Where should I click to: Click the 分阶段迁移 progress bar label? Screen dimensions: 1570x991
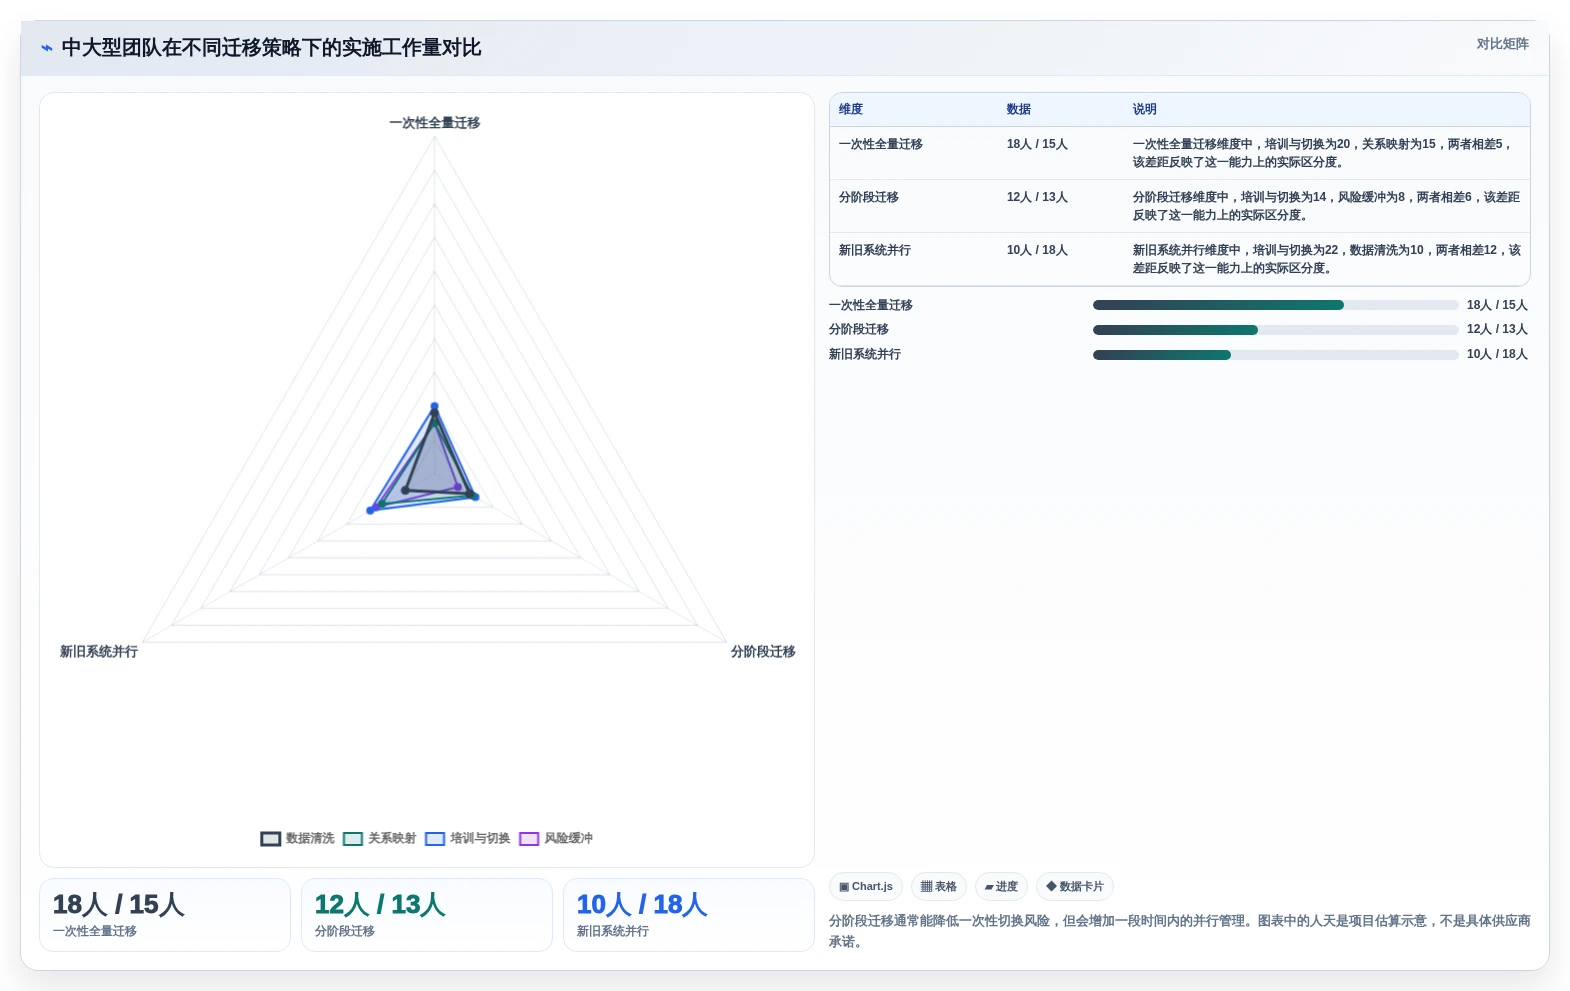point(859,330)
